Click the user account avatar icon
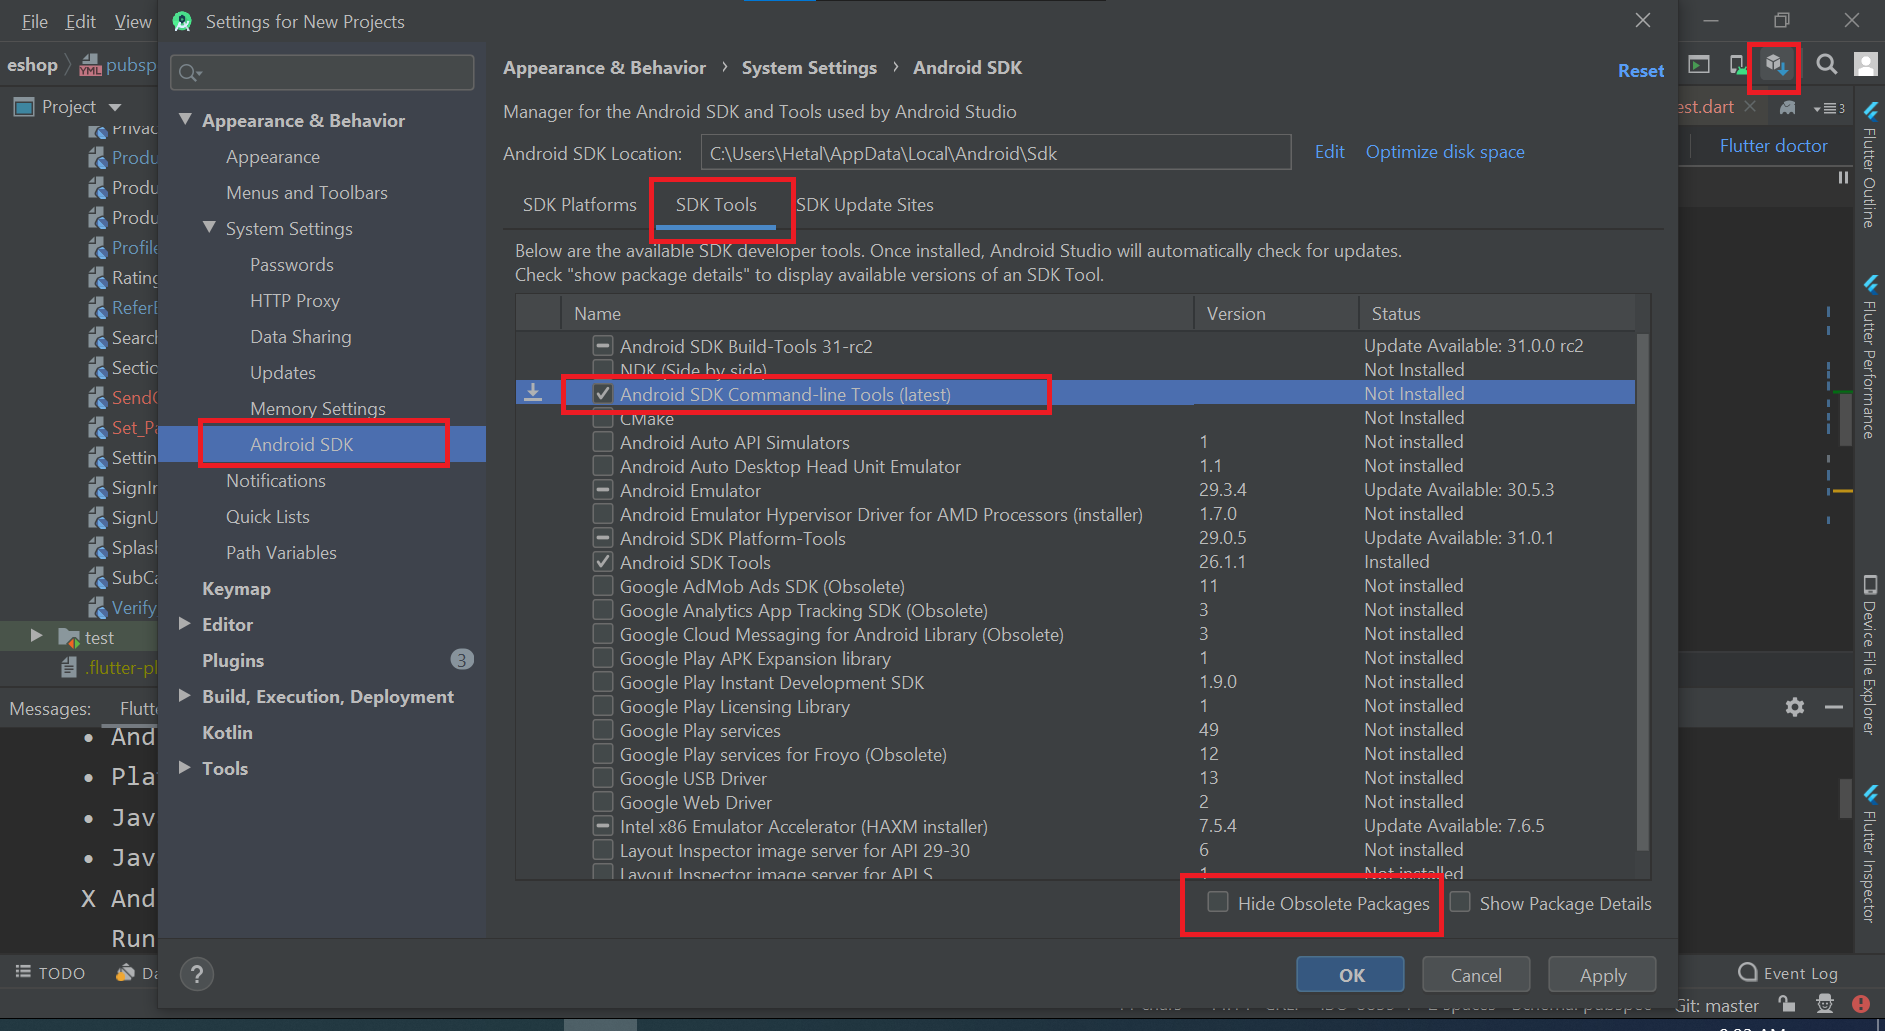The image size is (1900, 1032). point(1865,65)
